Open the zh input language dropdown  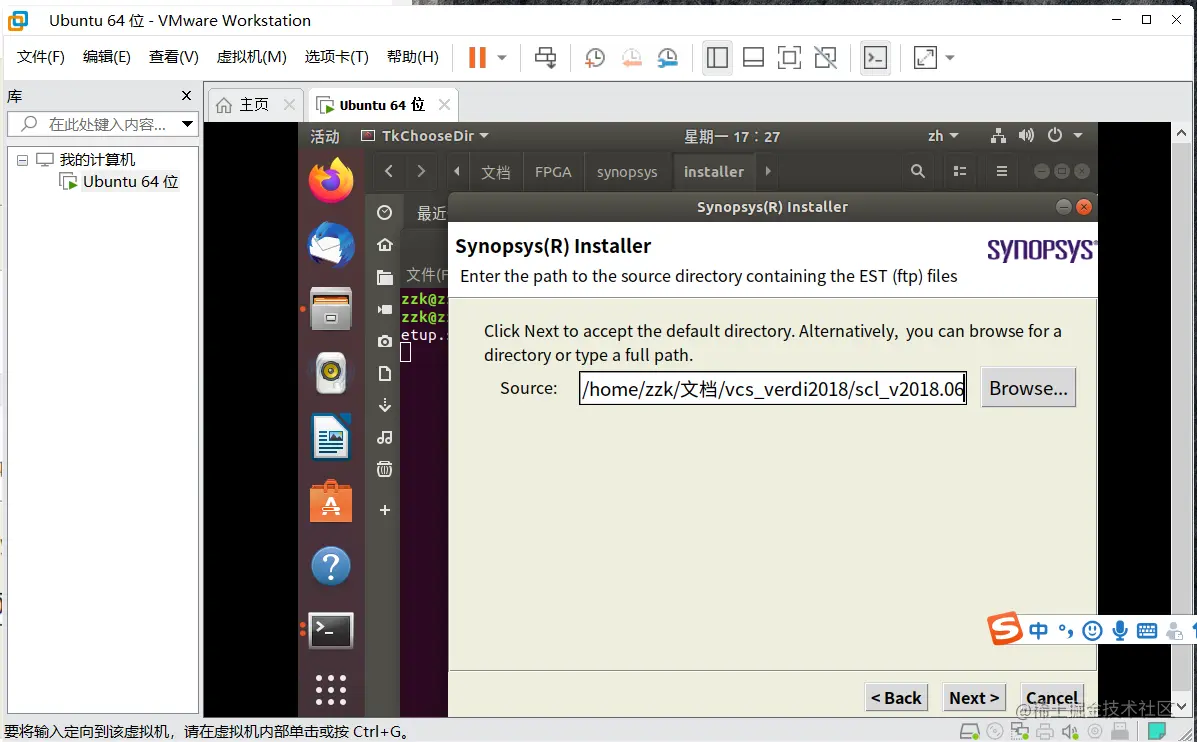[943, 136]
